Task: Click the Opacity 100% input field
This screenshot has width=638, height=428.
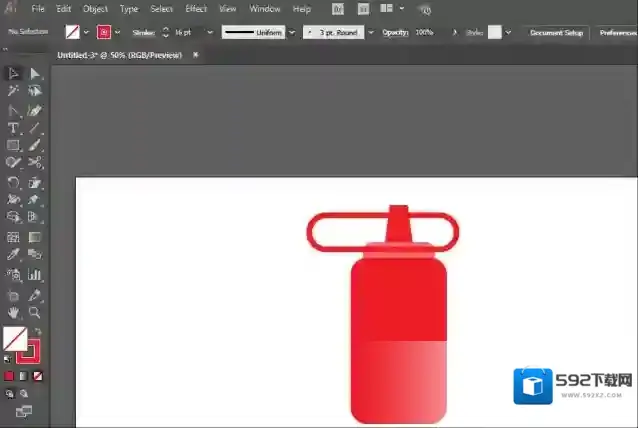Action: 424,32
